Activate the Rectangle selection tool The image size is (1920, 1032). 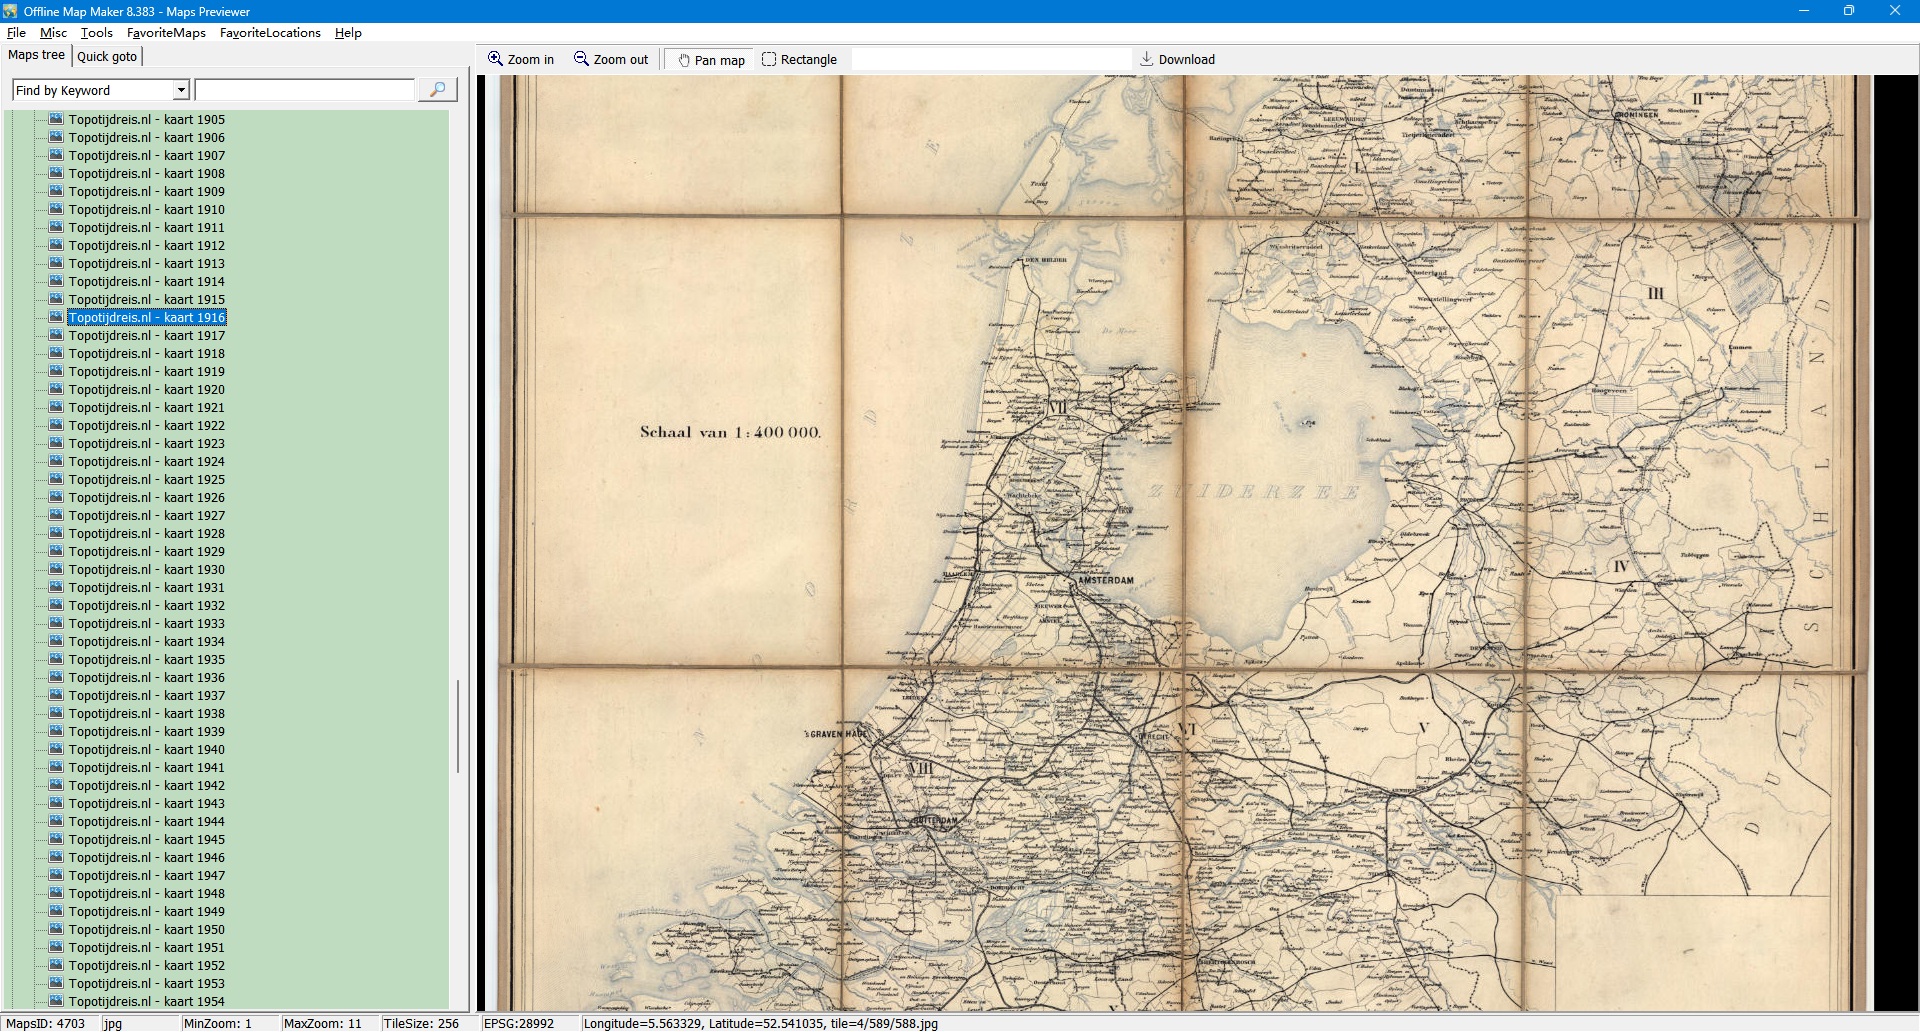pos(769,59)
